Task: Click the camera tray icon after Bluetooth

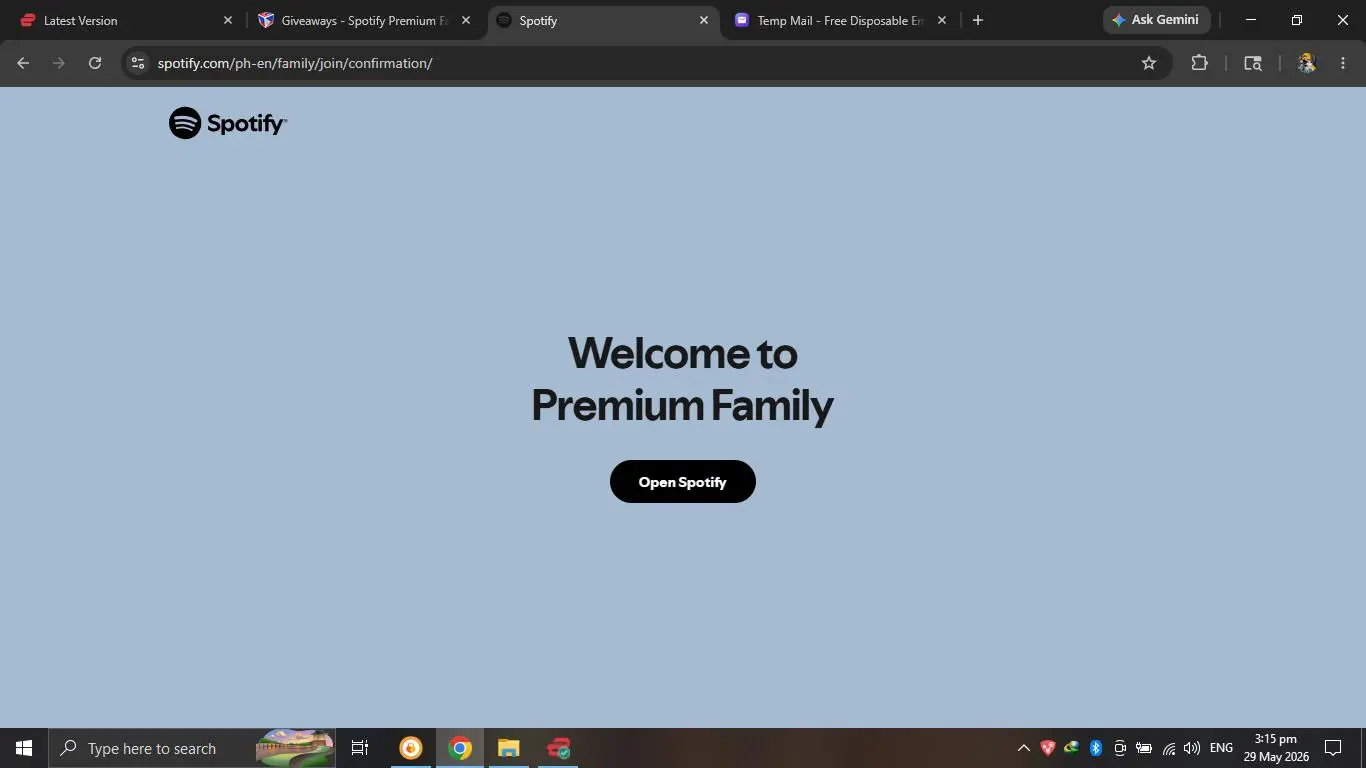Action: (x=1120, y=748)
